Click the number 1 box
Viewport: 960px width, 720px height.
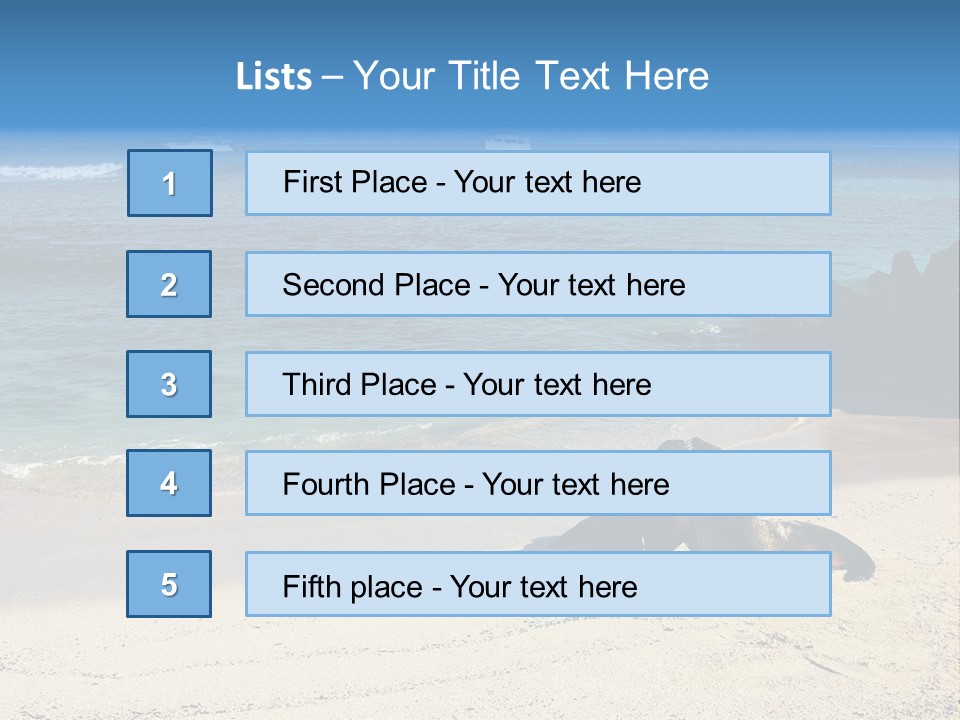(x=170, y=183)
